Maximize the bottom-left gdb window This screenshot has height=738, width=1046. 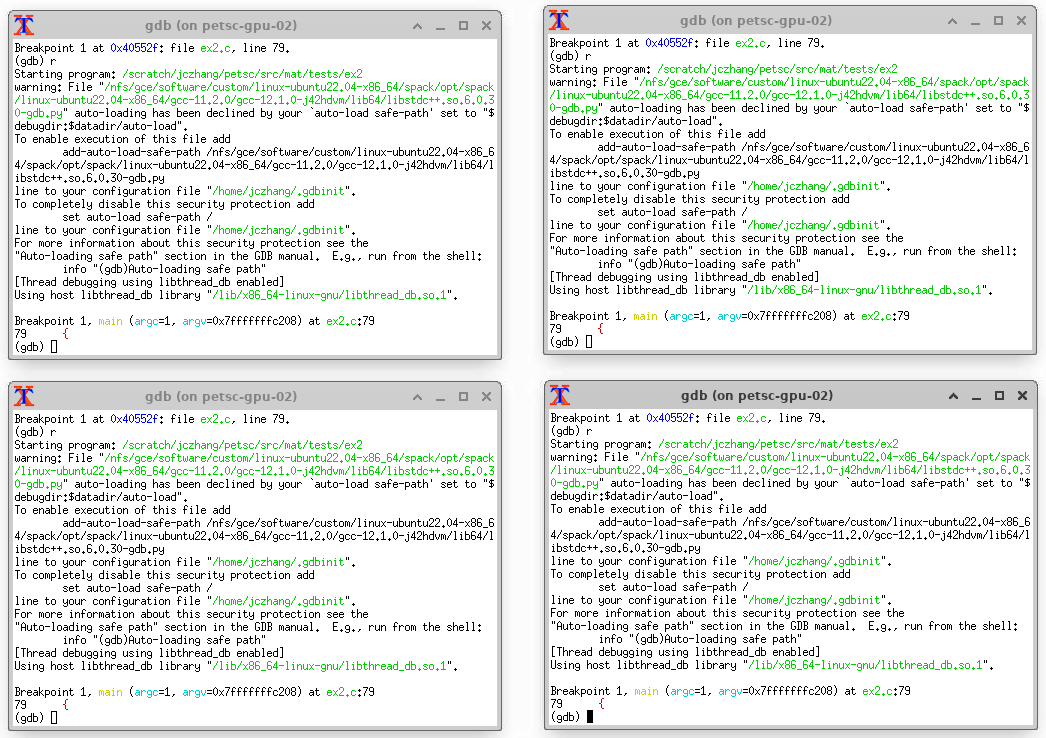pyautogui.click(x=463, y=396)
